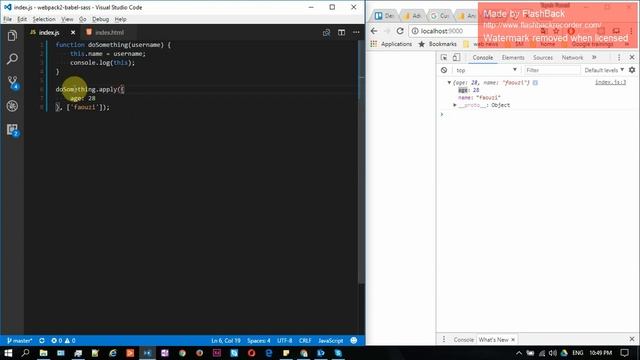Select the Console tab in DevTools
The width and height of the screenshot is (640, 360).
482,58
